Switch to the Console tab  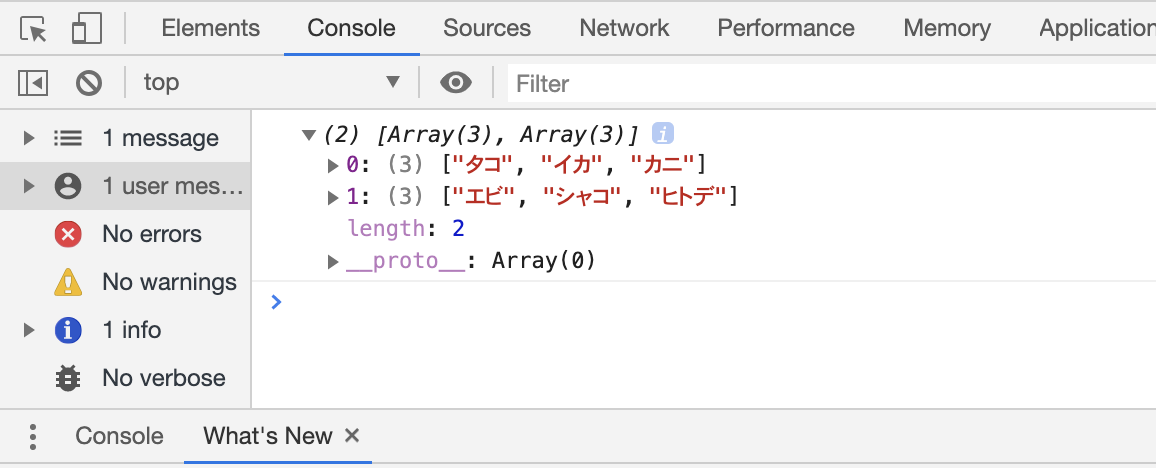[352, 28]
